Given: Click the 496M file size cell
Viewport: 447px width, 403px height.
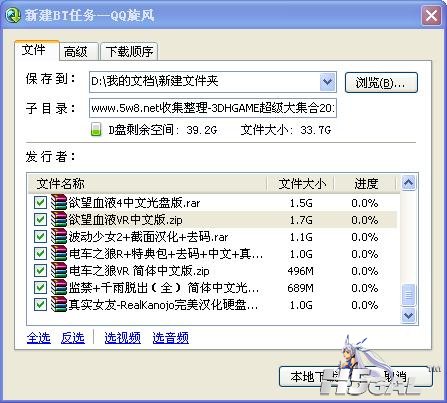Looking at the screenshot, I should coord(301,271).
